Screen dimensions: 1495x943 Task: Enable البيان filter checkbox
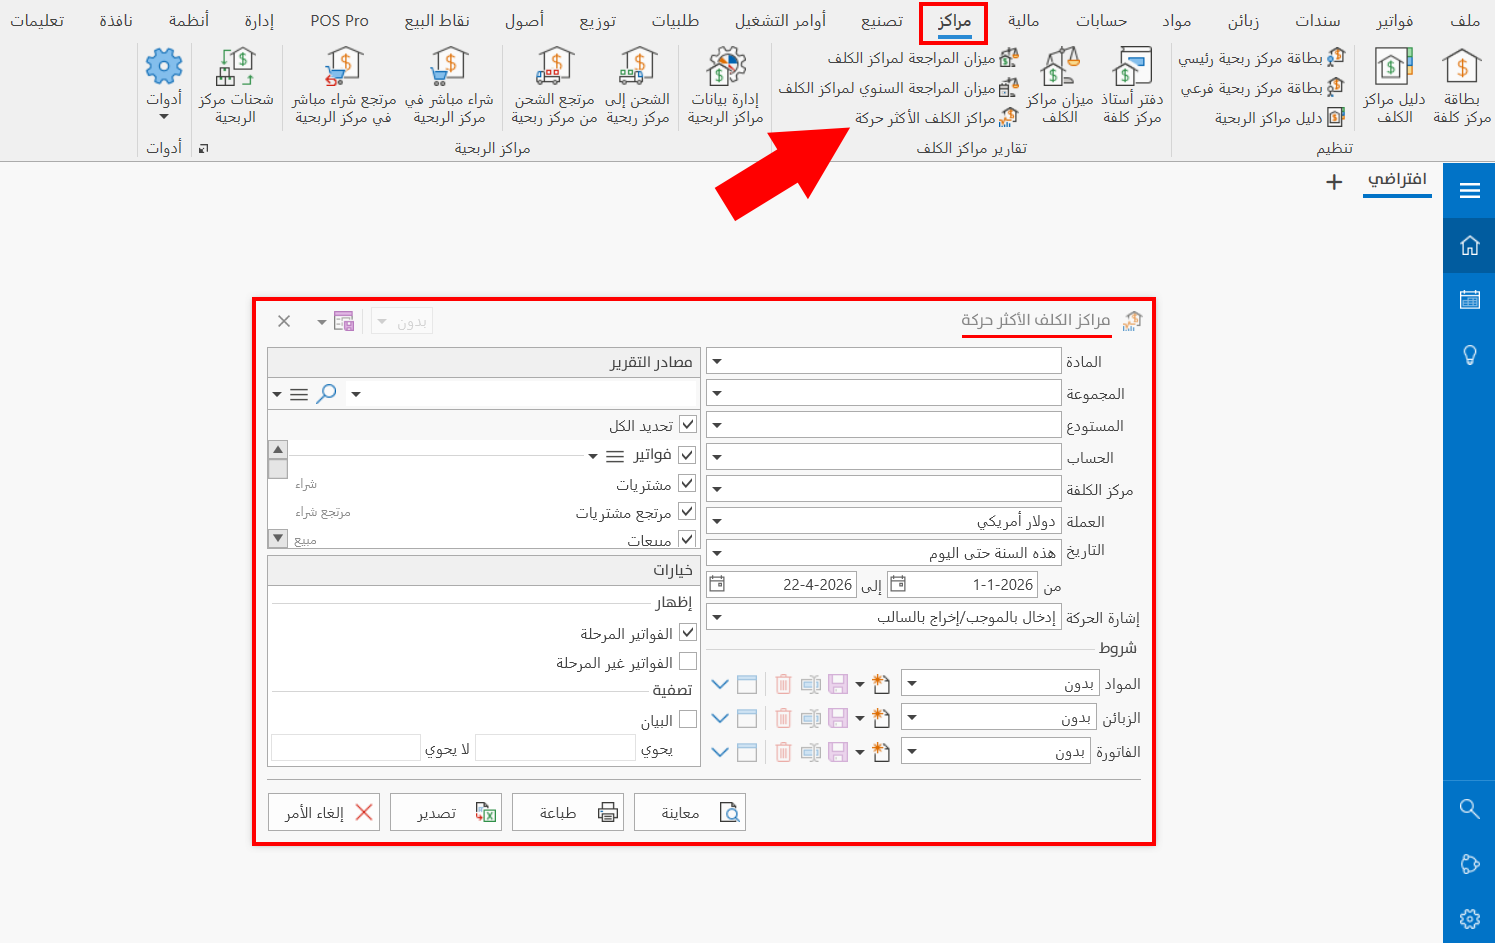687,719
